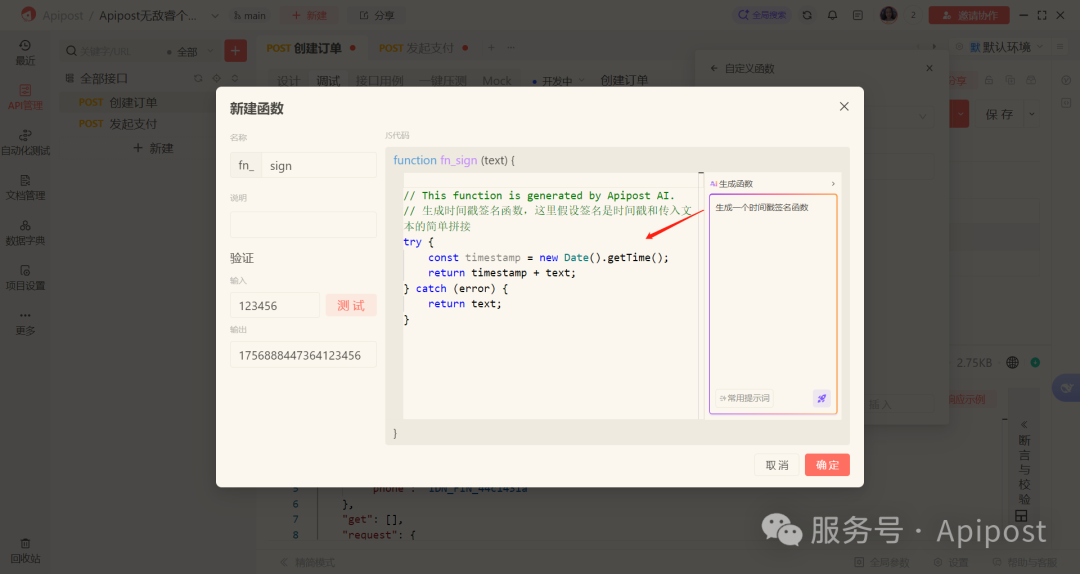Focus the function name field containing sign
Viewport: 1080px width, 574px height.
point(319,165)
